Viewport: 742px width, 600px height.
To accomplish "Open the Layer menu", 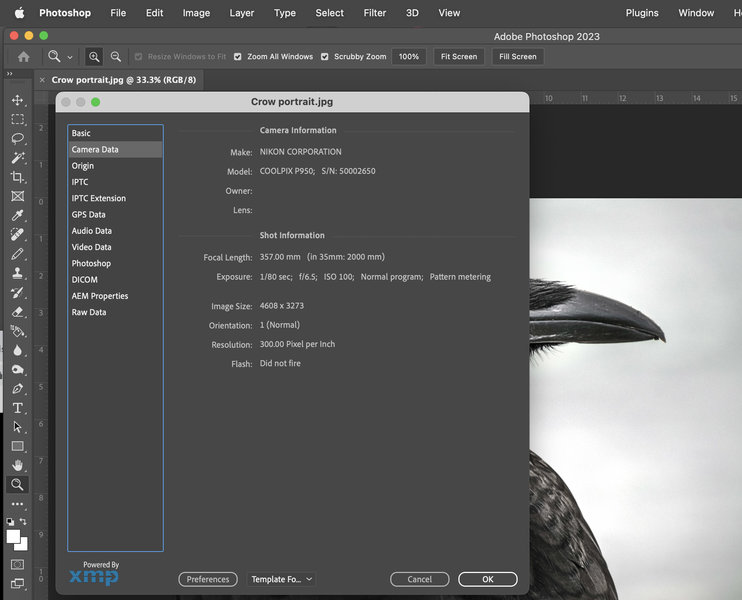I will pyautogui.click(x=242, y=13).
